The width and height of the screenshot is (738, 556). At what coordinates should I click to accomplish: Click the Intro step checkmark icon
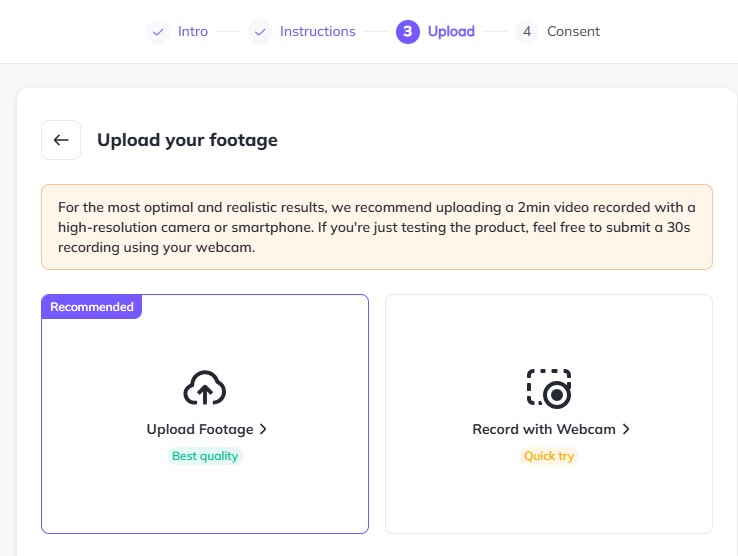pyautogui.click(x=158, y=32)
